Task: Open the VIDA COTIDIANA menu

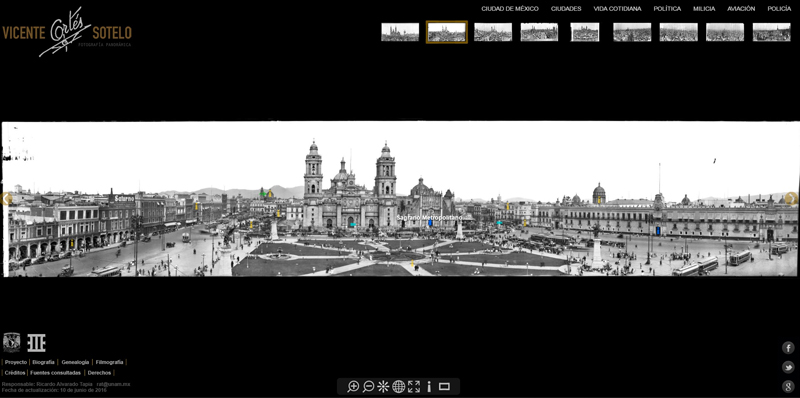Action: (617, 9)
